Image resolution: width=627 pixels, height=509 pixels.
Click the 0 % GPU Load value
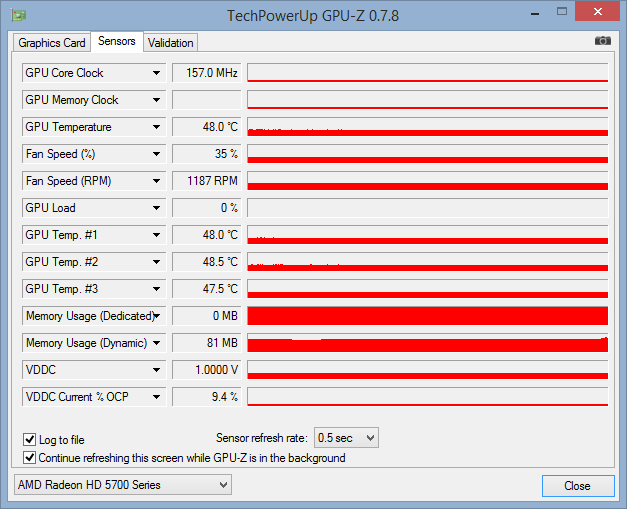207,208
